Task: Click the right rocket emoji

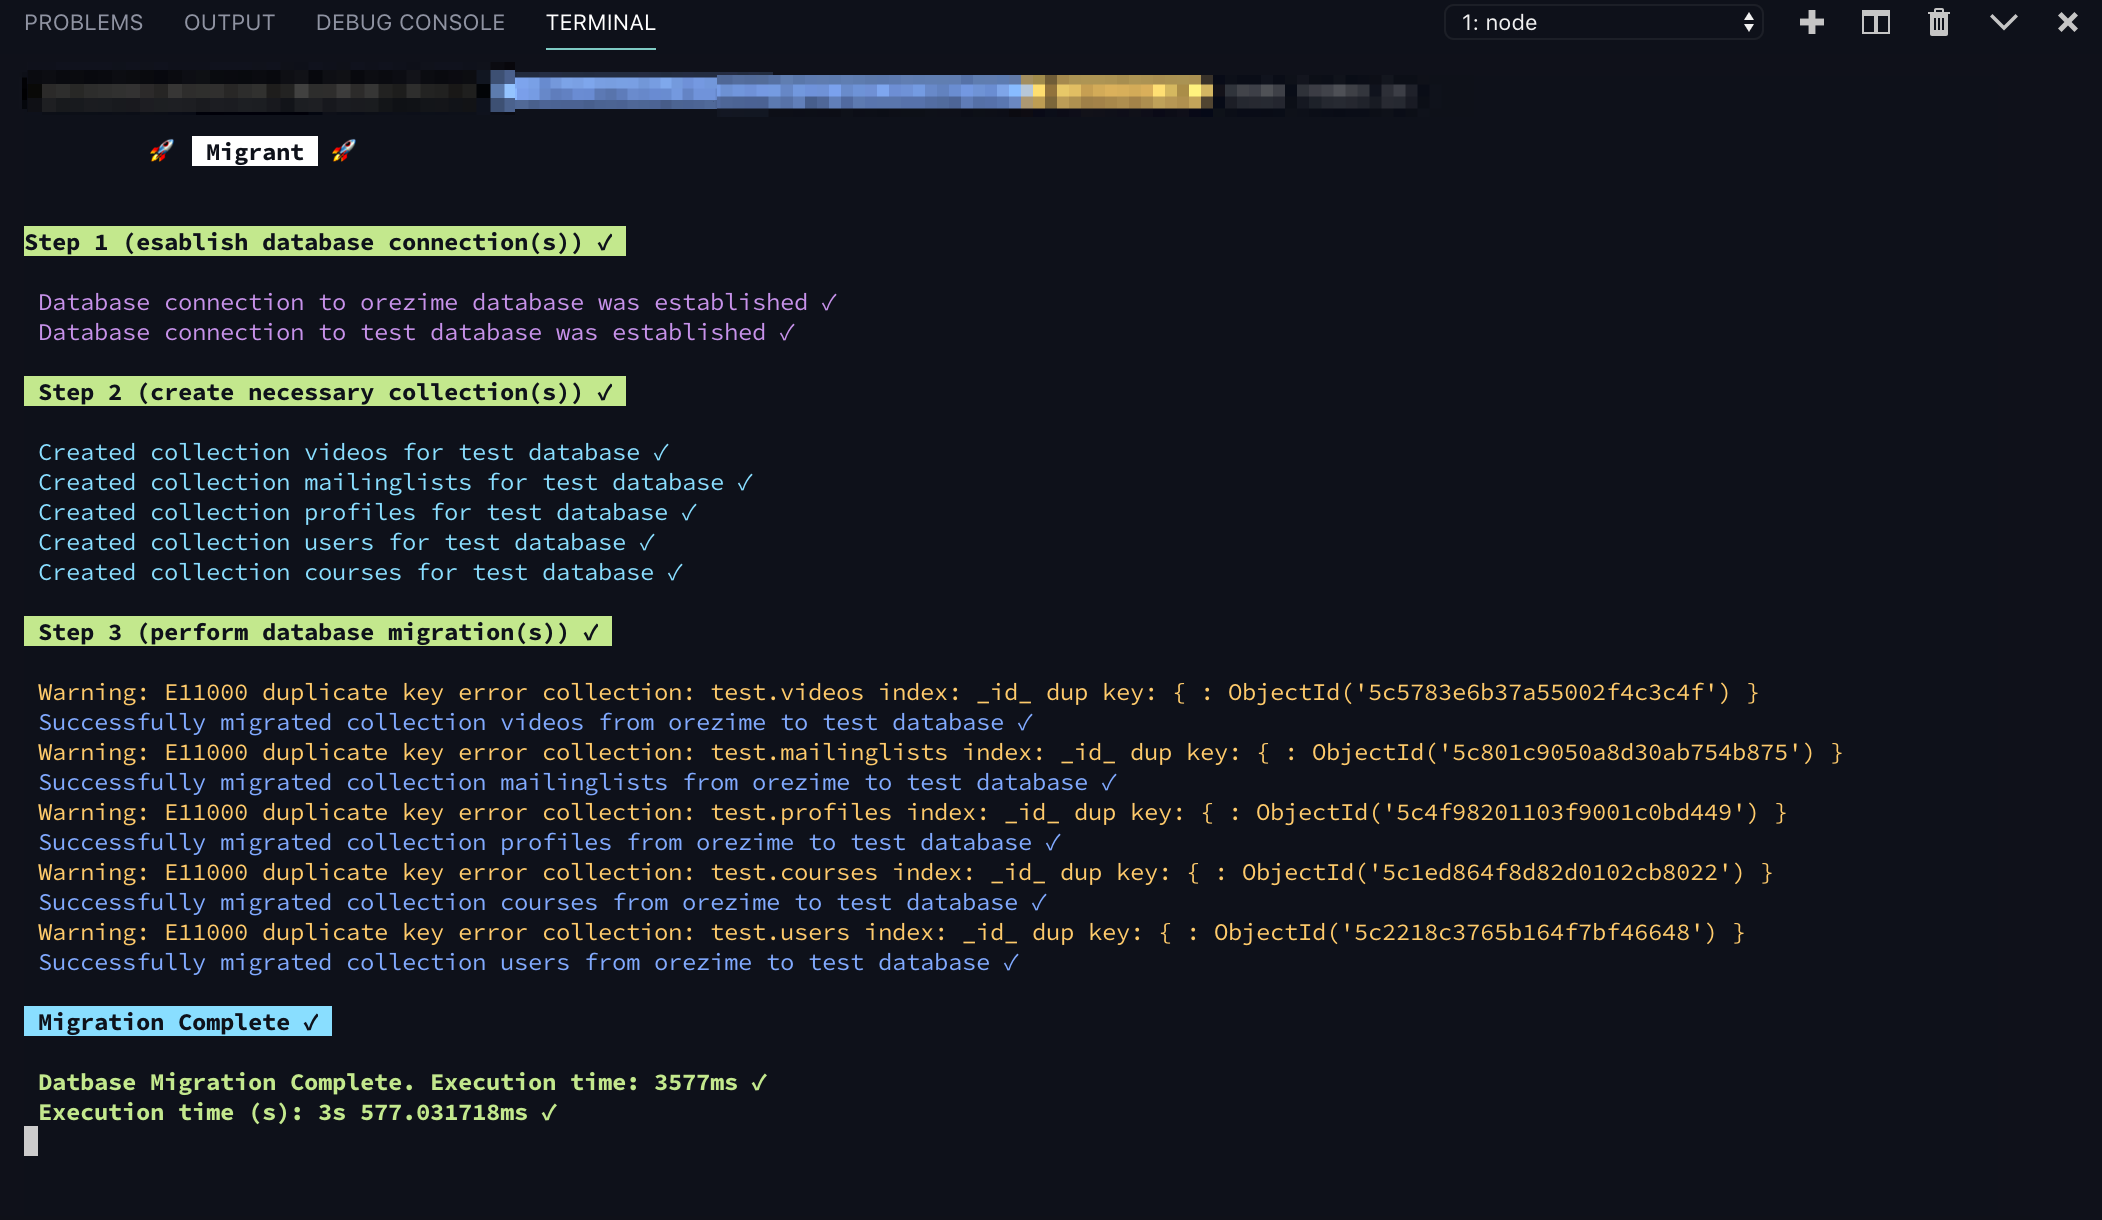Action: [343, 151]
